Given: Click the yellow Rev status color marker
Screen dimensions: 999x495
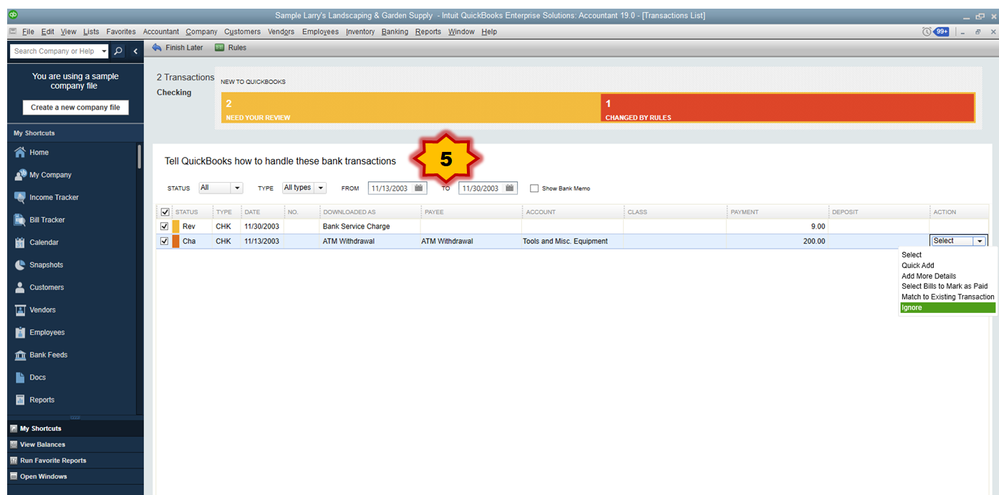Looking at the screenshot, I should pos(176,226).
